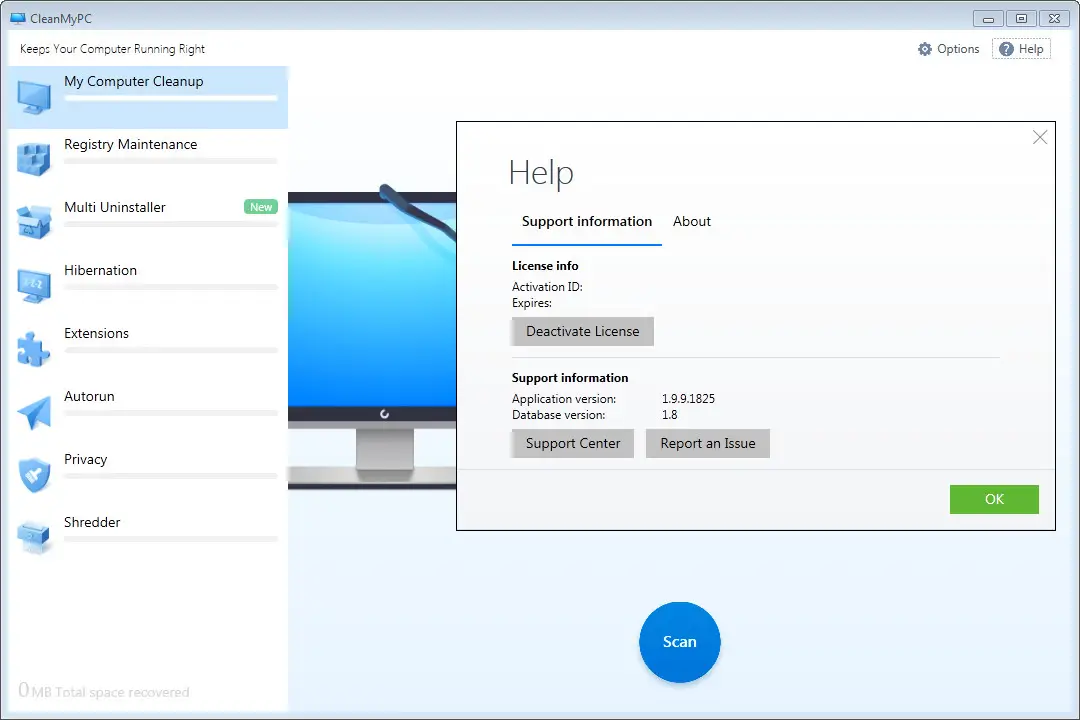
Task: Open the Hibernation section
Action: [148, 285]
